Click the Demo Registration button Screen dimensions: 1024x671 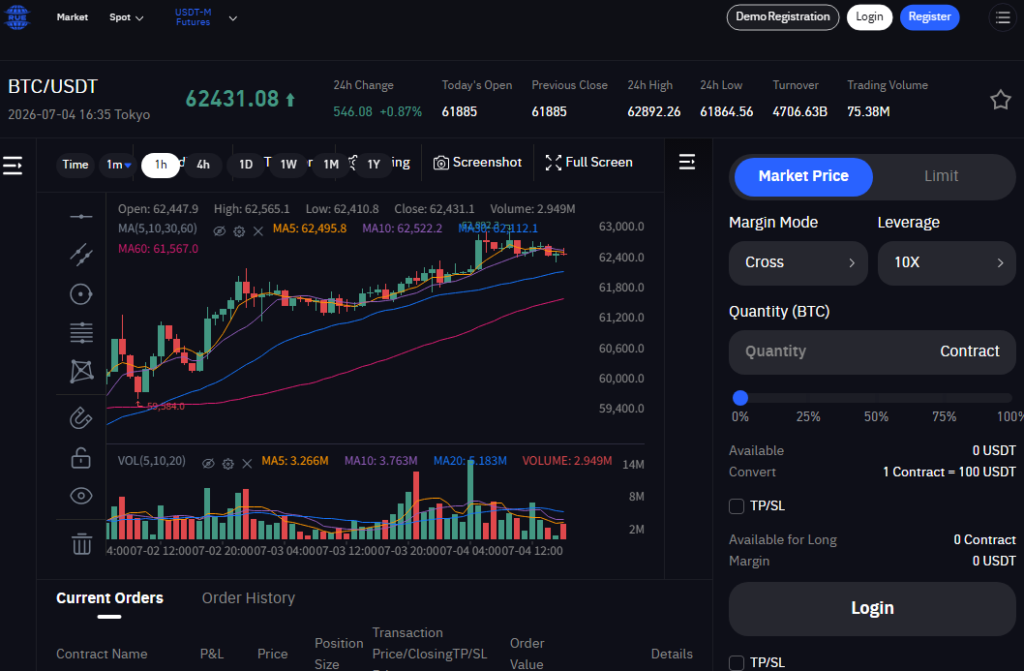[782, 18]
